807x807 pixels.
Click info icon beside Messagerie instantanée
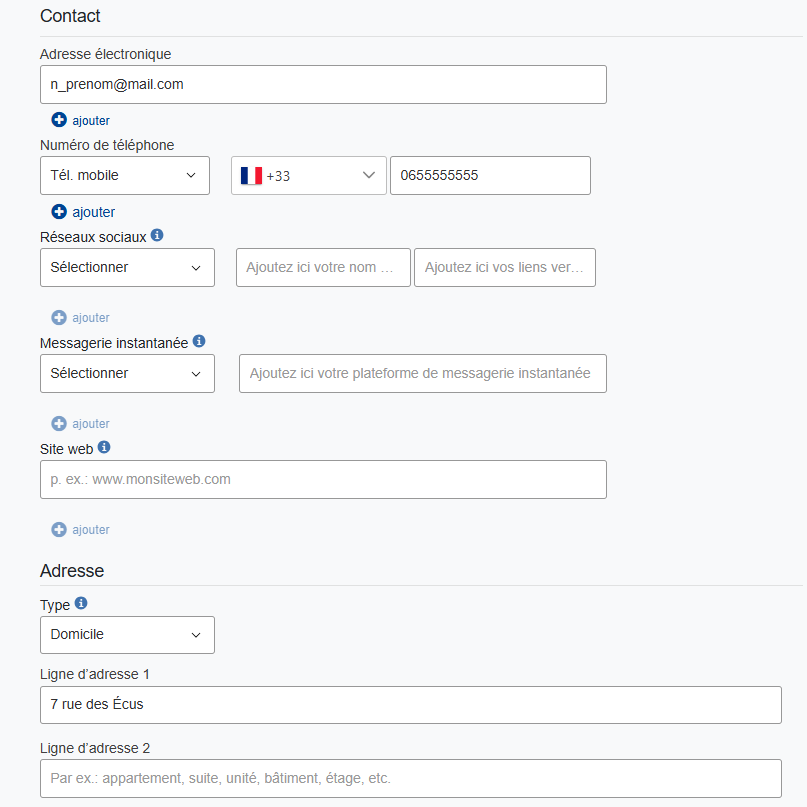(x=199, y=342)
